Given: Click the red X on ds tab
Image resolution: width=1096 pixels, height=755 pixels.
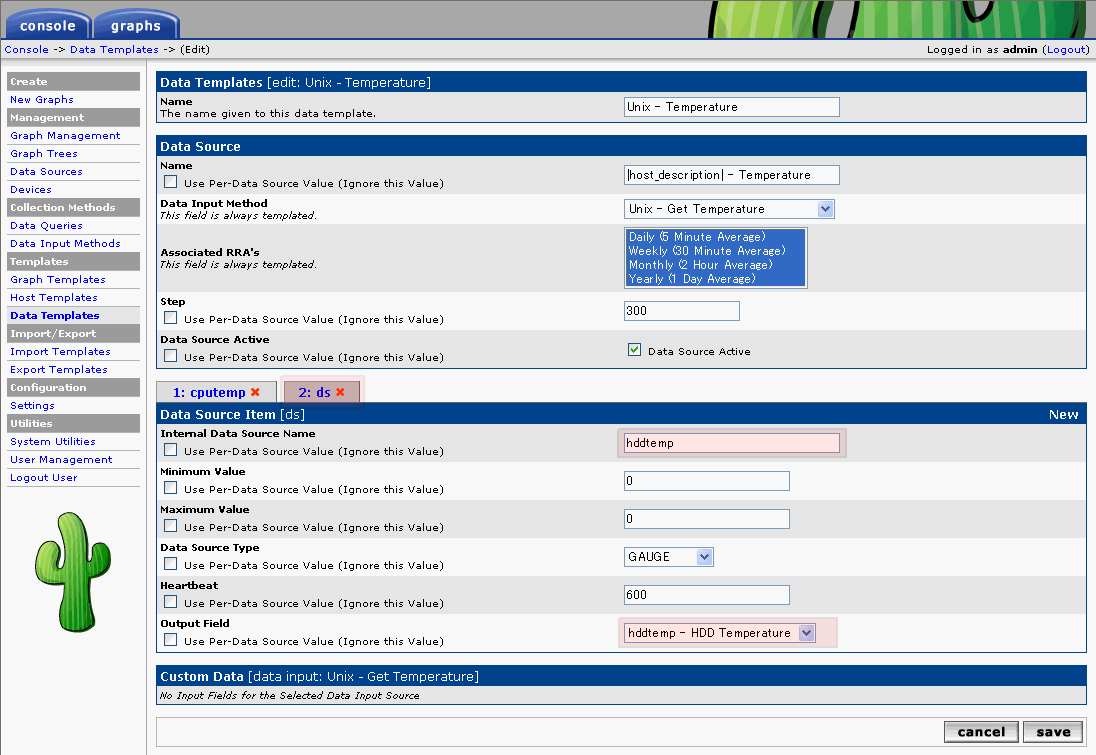Looking at the screenshot, I should (x=340, y=393).
